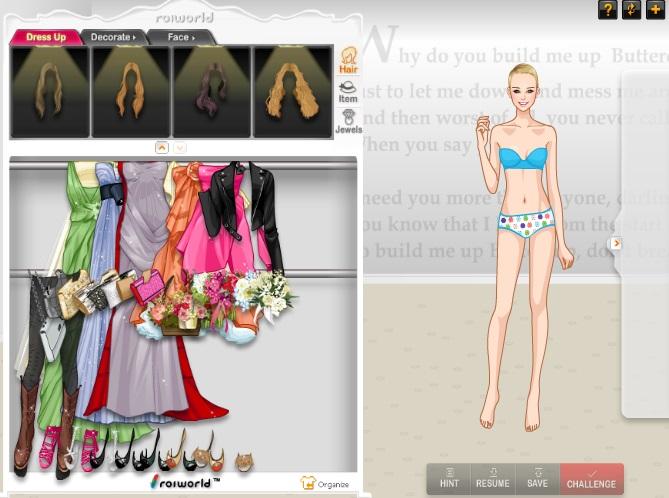Click the plus icon at top right
Image resolution: width=669 pixels, height=498 pixels.
pyautogui.click(x=655, y=10)
